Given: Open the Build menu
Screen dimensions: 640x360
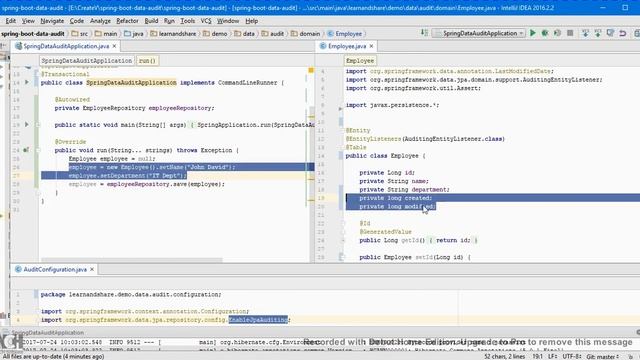Looking at the screenshot, I should pos(151,21).
